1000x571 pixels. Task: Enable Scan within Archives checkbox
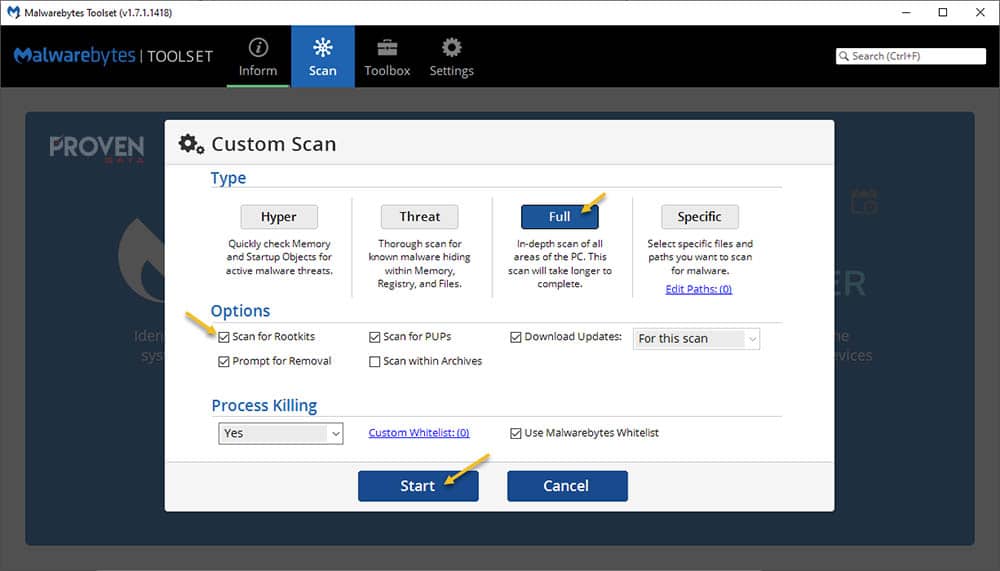pyautogui.click(x=374, y=362)
